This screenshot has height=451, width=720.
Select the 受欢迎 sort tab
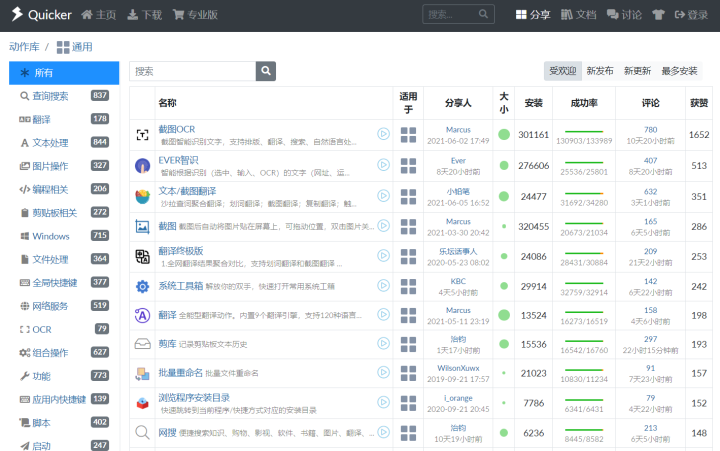[x=562, y=71]
